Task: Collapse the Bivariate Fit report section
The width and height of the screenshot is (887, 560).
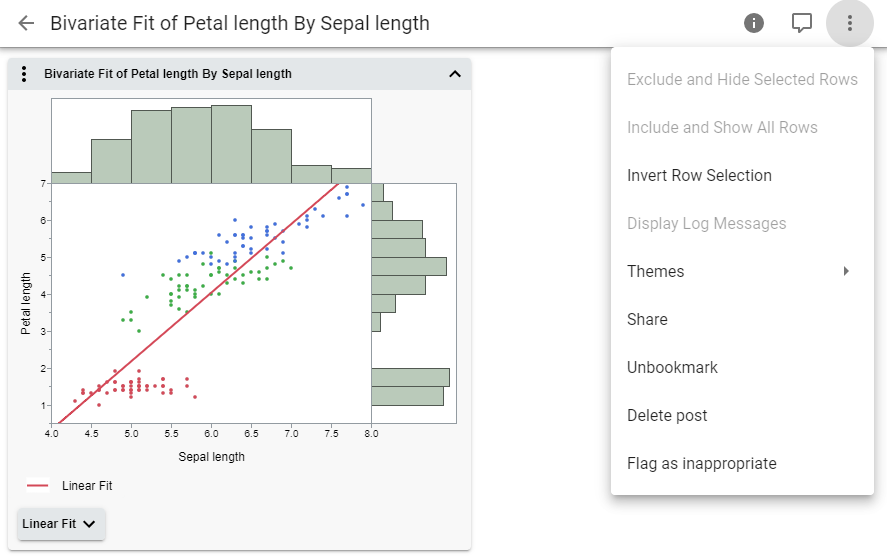Action: click(455, 74)
